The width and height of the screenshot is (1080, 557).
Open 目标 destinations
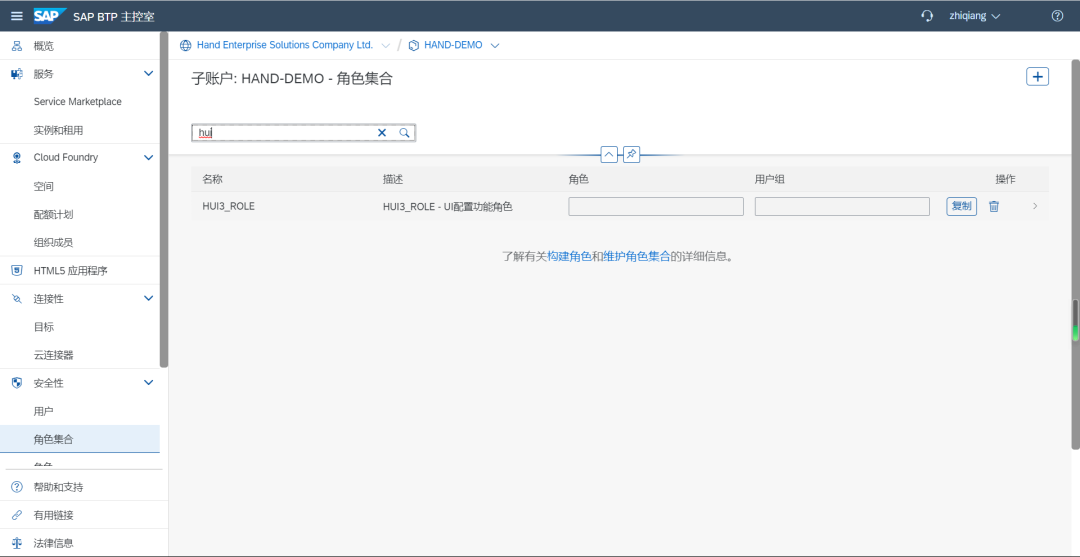point(43,327)
